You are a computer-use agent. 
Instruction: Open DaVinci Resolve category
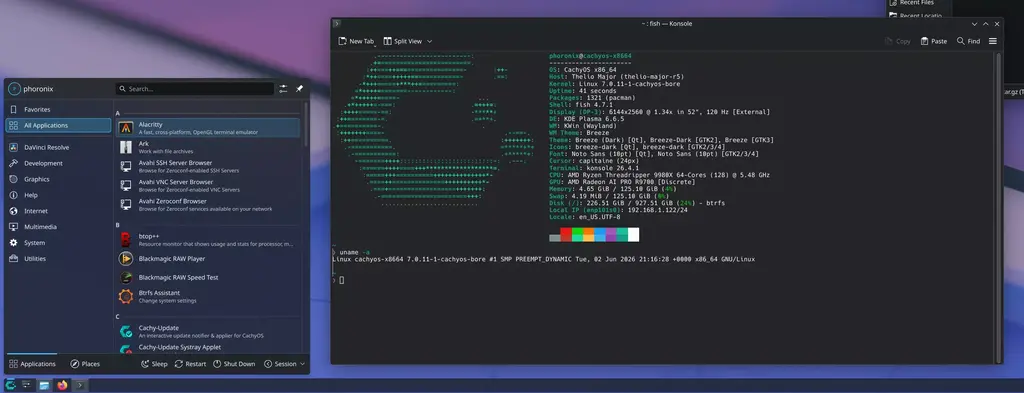pos(58,148)
